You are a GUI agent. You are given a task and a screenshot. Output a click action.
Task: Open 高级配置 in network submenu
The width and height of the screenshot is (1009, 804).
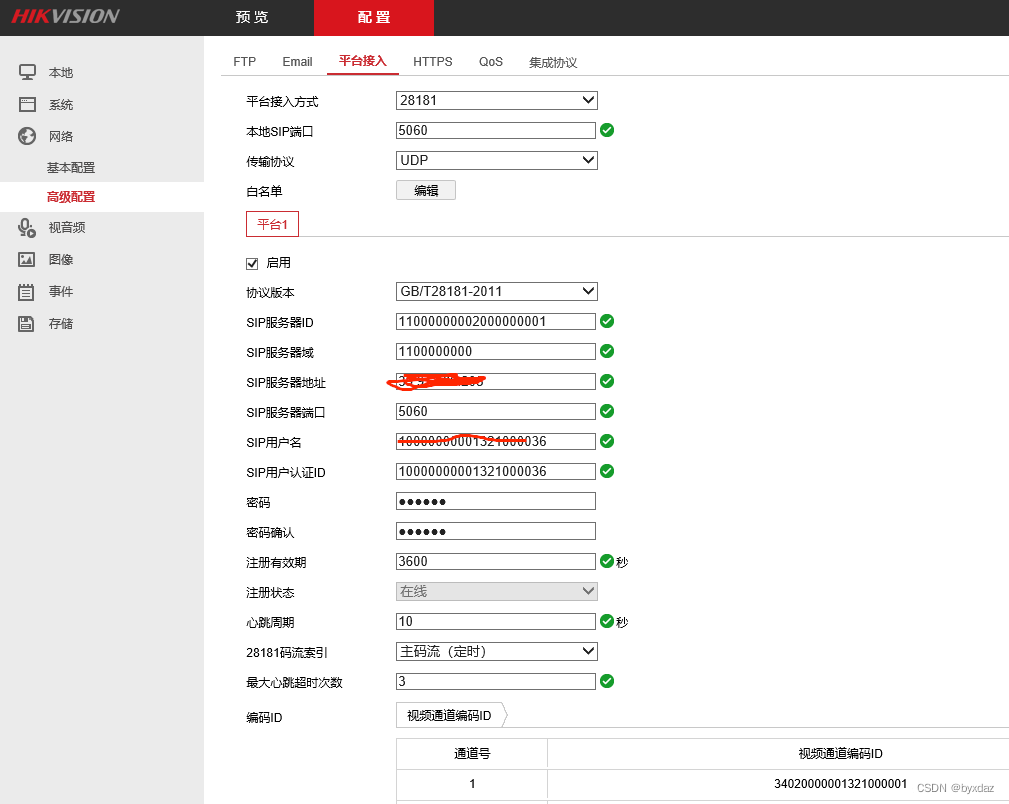click(71, 197)
